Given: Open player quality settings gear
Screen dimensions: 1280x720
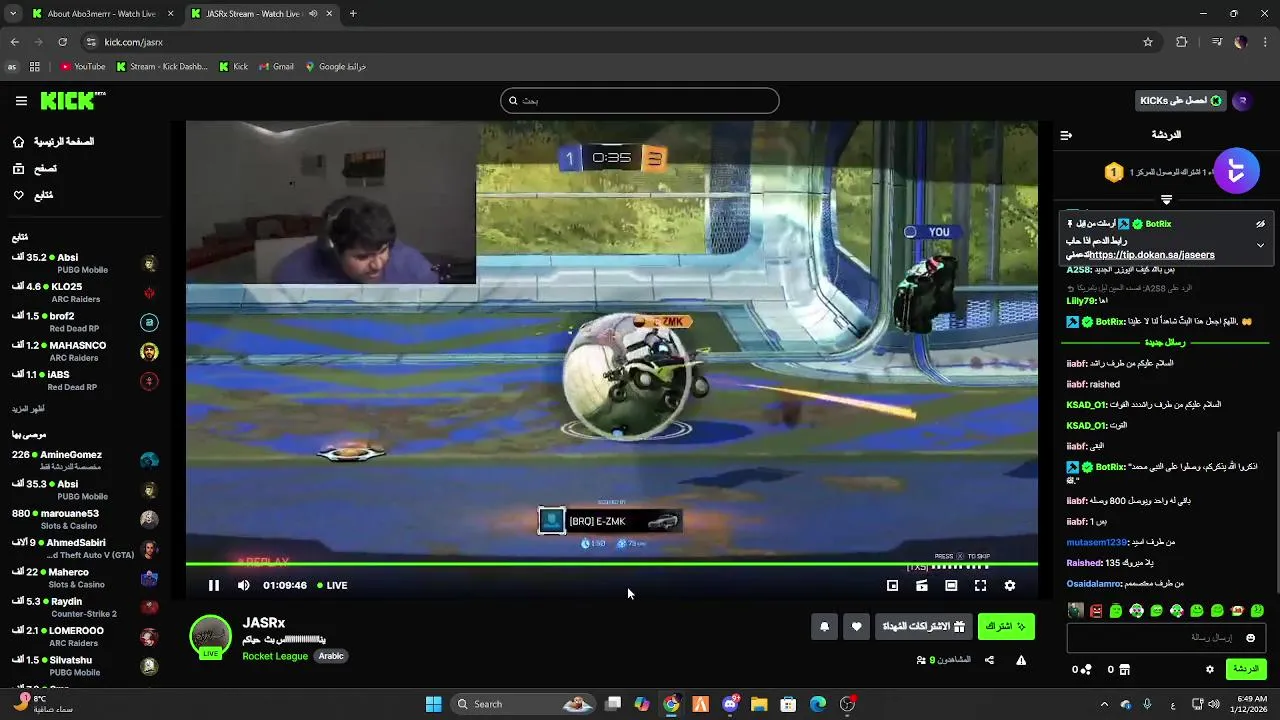Looking at the screenshot, I should click(1010, 586).
